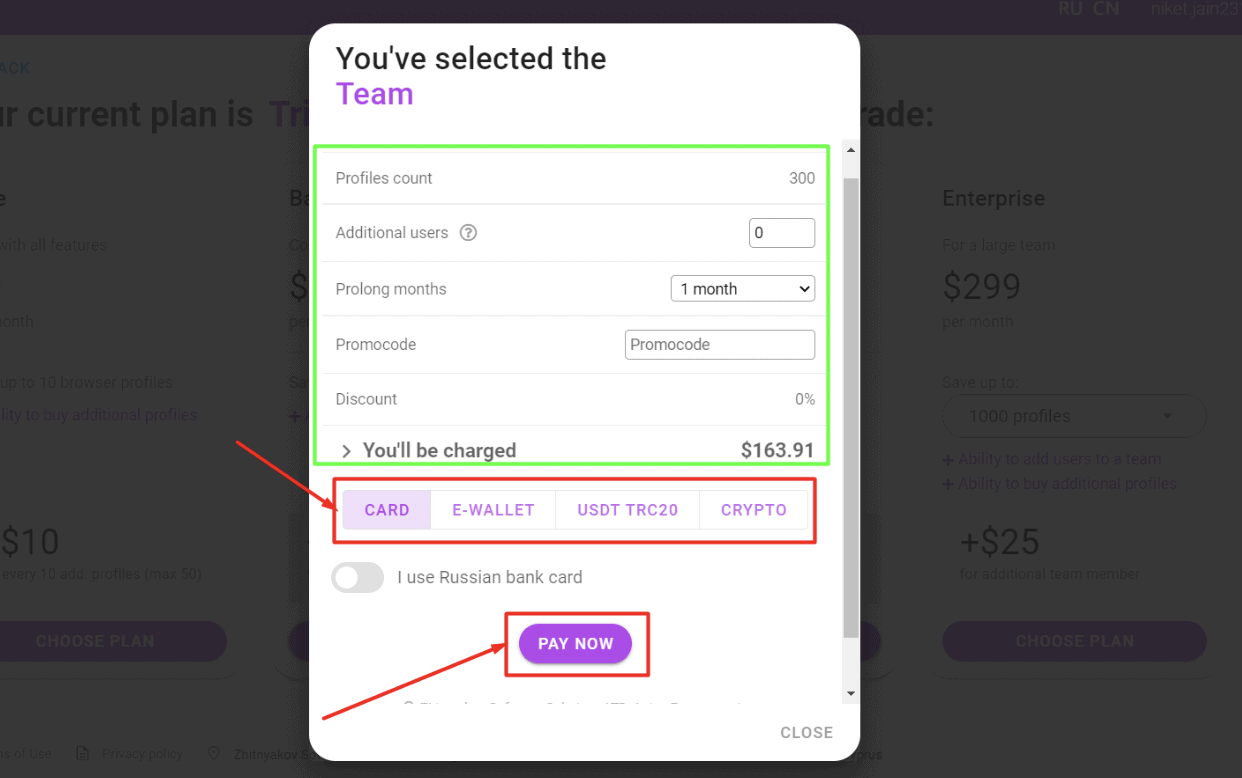Open the Enterprise 1000 profiles dropdown

pos(1074,416)
